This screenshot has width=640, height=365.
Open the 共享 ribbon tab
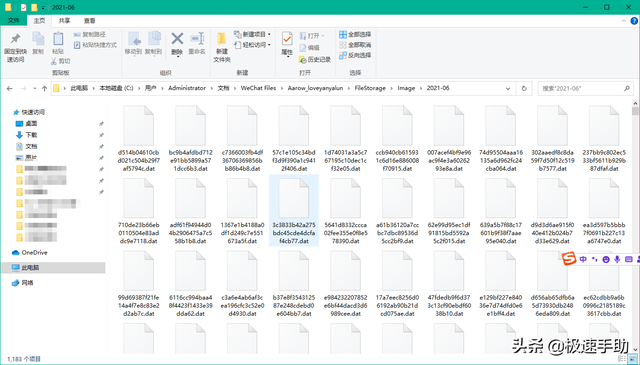pos(64,20)
